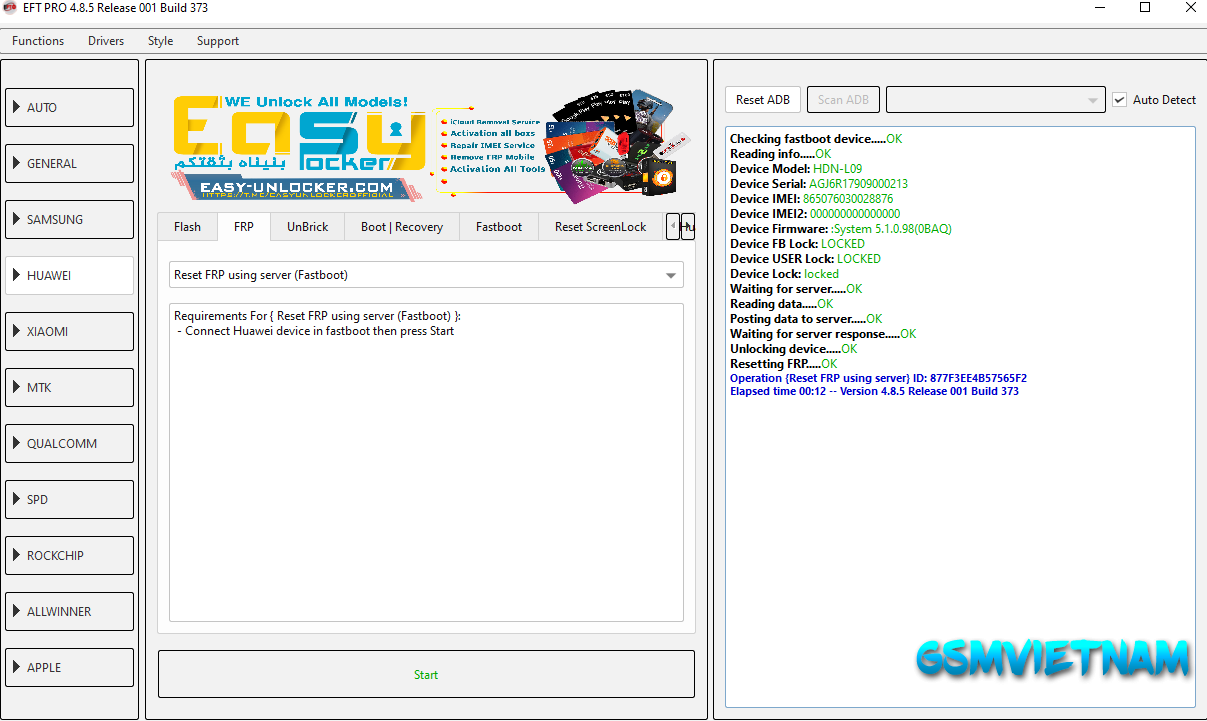The image size is (1207, 721).
Task: Click the Device USER Lock LOCKED line
Action: pos(805,259)
